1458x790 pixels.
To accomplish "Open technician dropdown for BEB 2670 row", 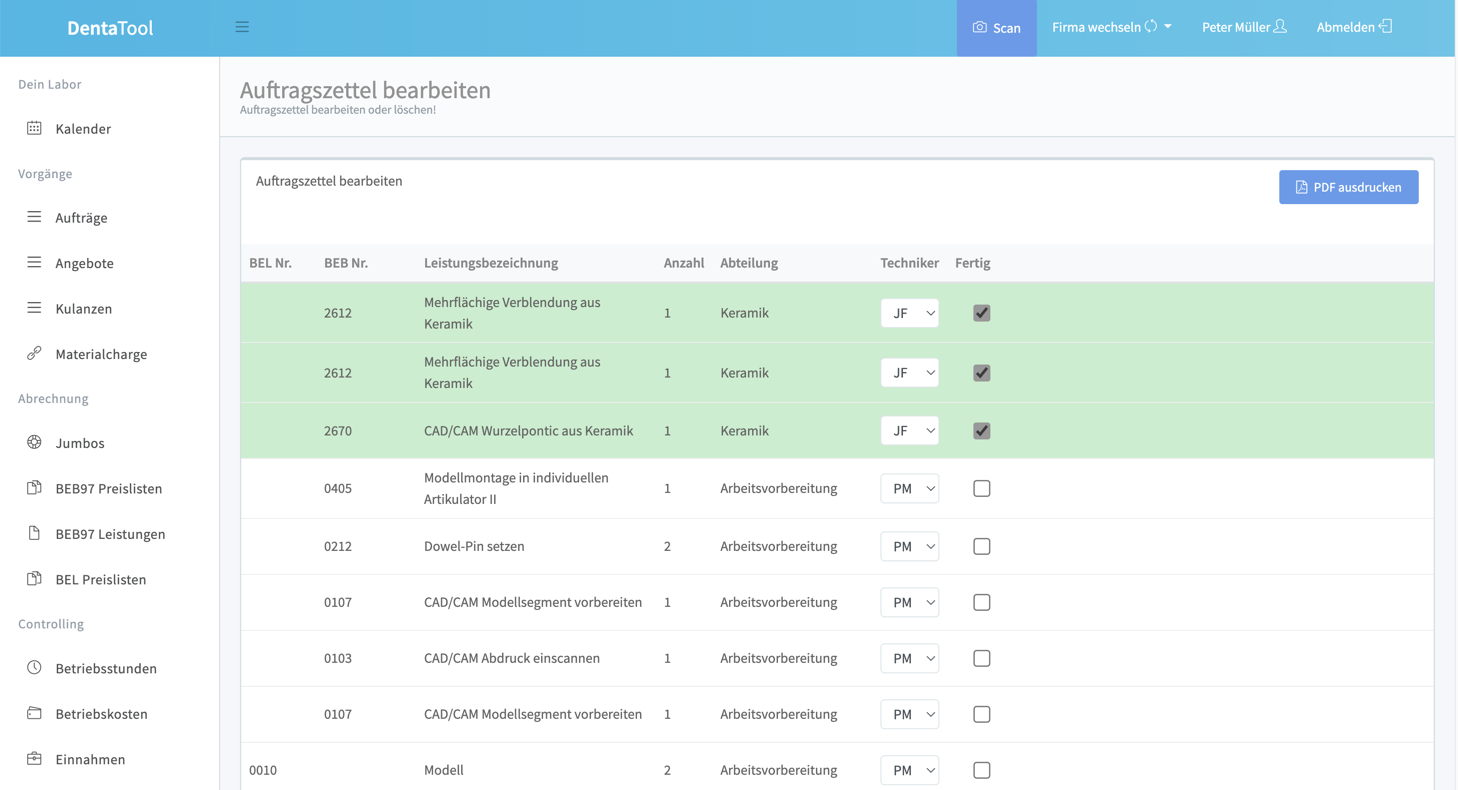I will [909, 431].
